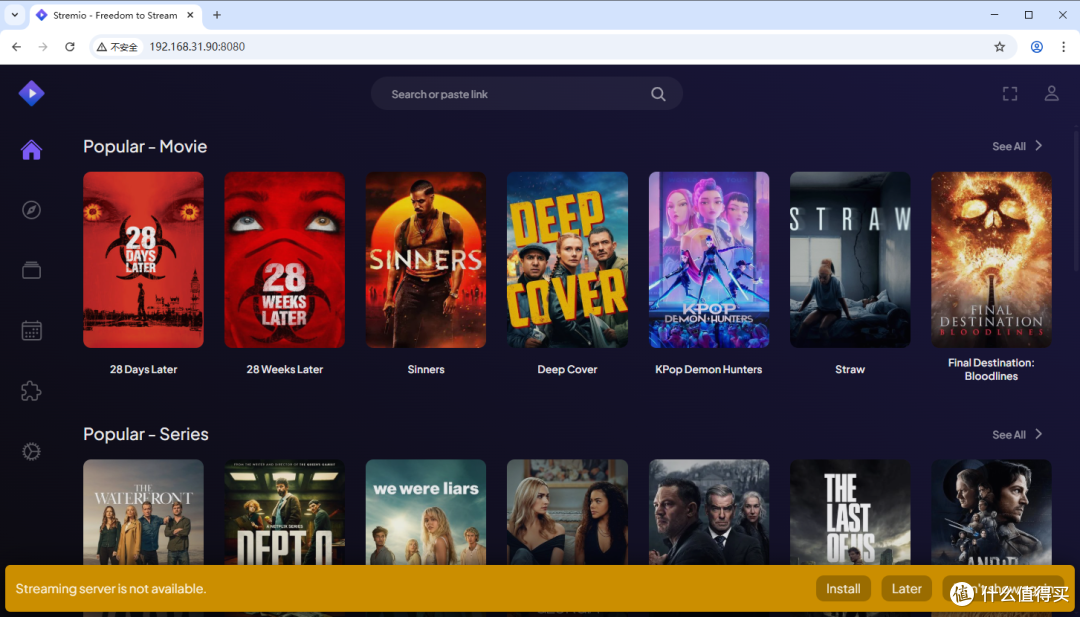Screen dimensions: 1080x617
Task: Open The Waterfront series poster
Action: 143,512
